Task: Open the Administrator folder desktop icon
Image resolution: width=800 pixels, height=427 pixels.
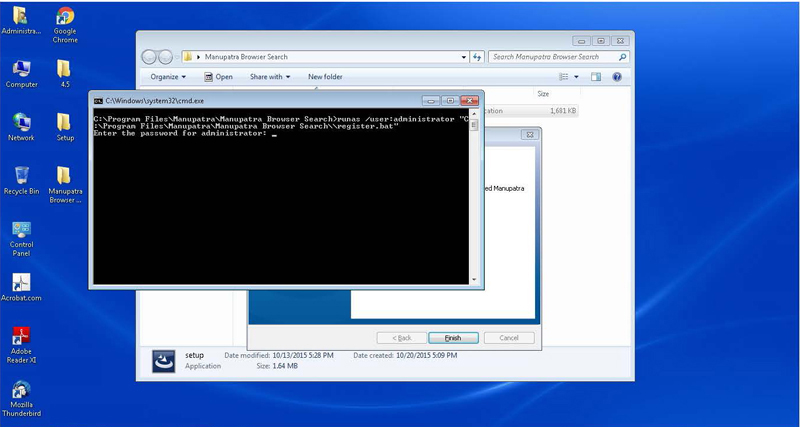Action: click(x=20, y=20)
